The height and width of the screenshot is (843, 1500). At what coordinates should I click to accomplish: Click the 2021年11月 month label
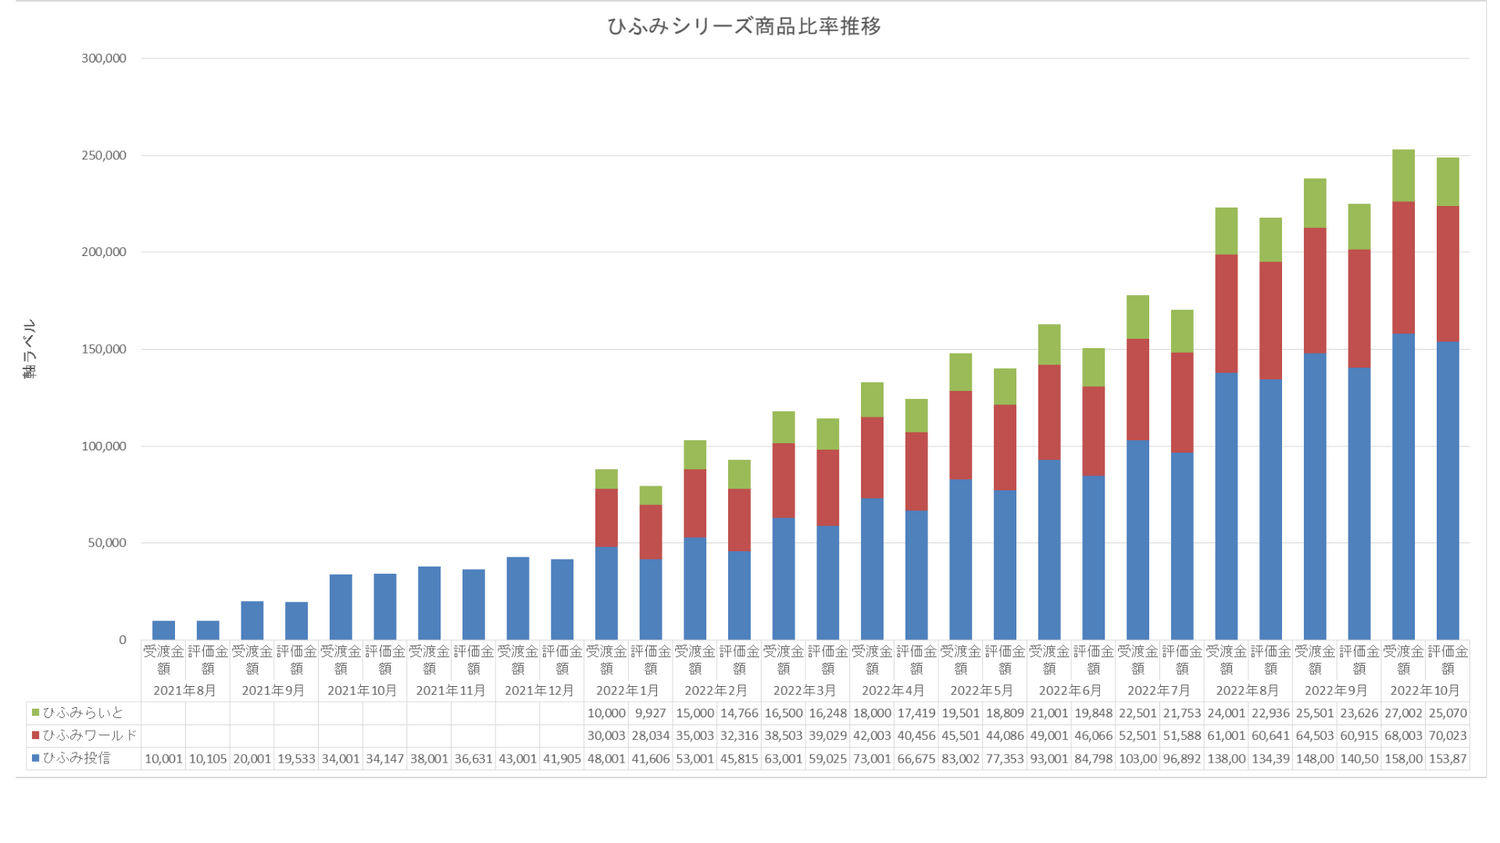pyautogui.click(x=451, y=691)
